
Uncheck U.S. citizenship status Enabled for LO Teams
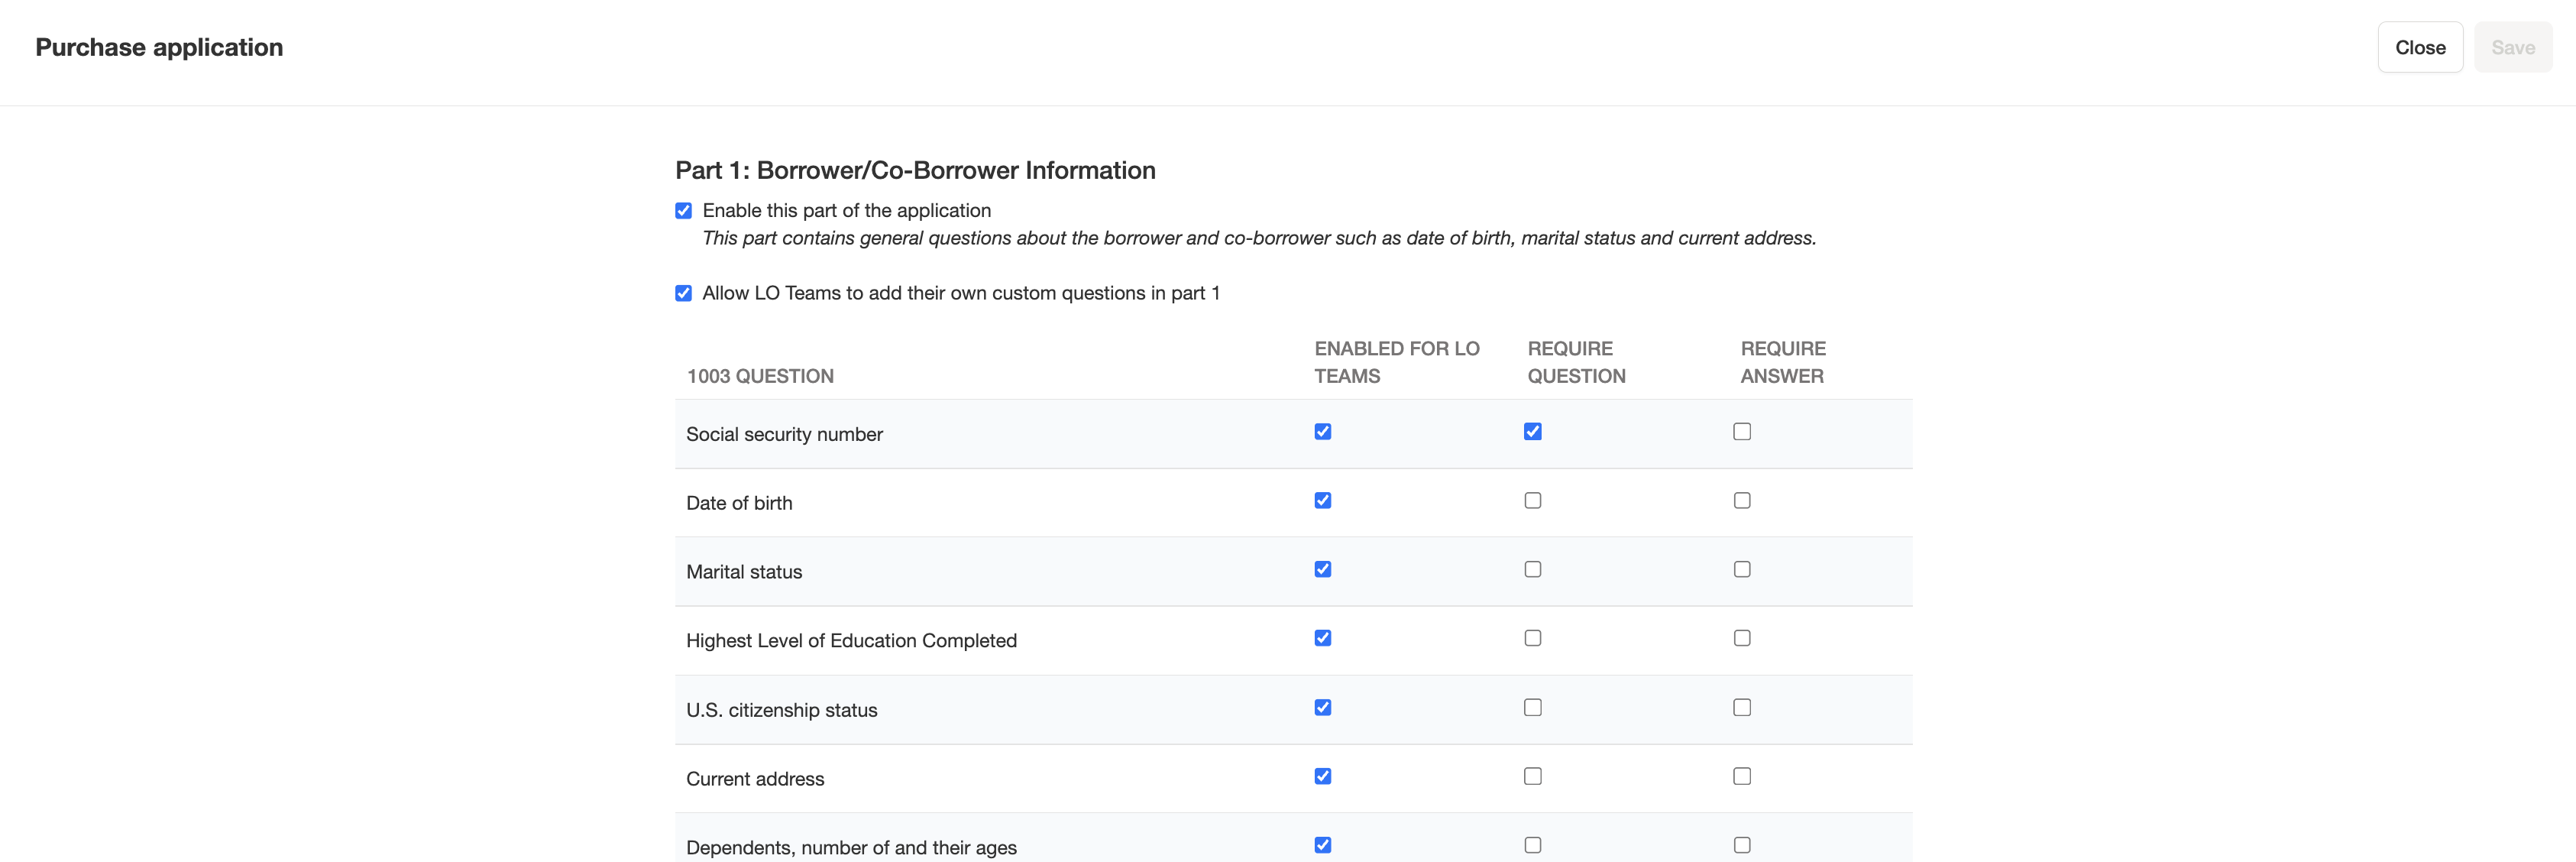[1322, 708]
